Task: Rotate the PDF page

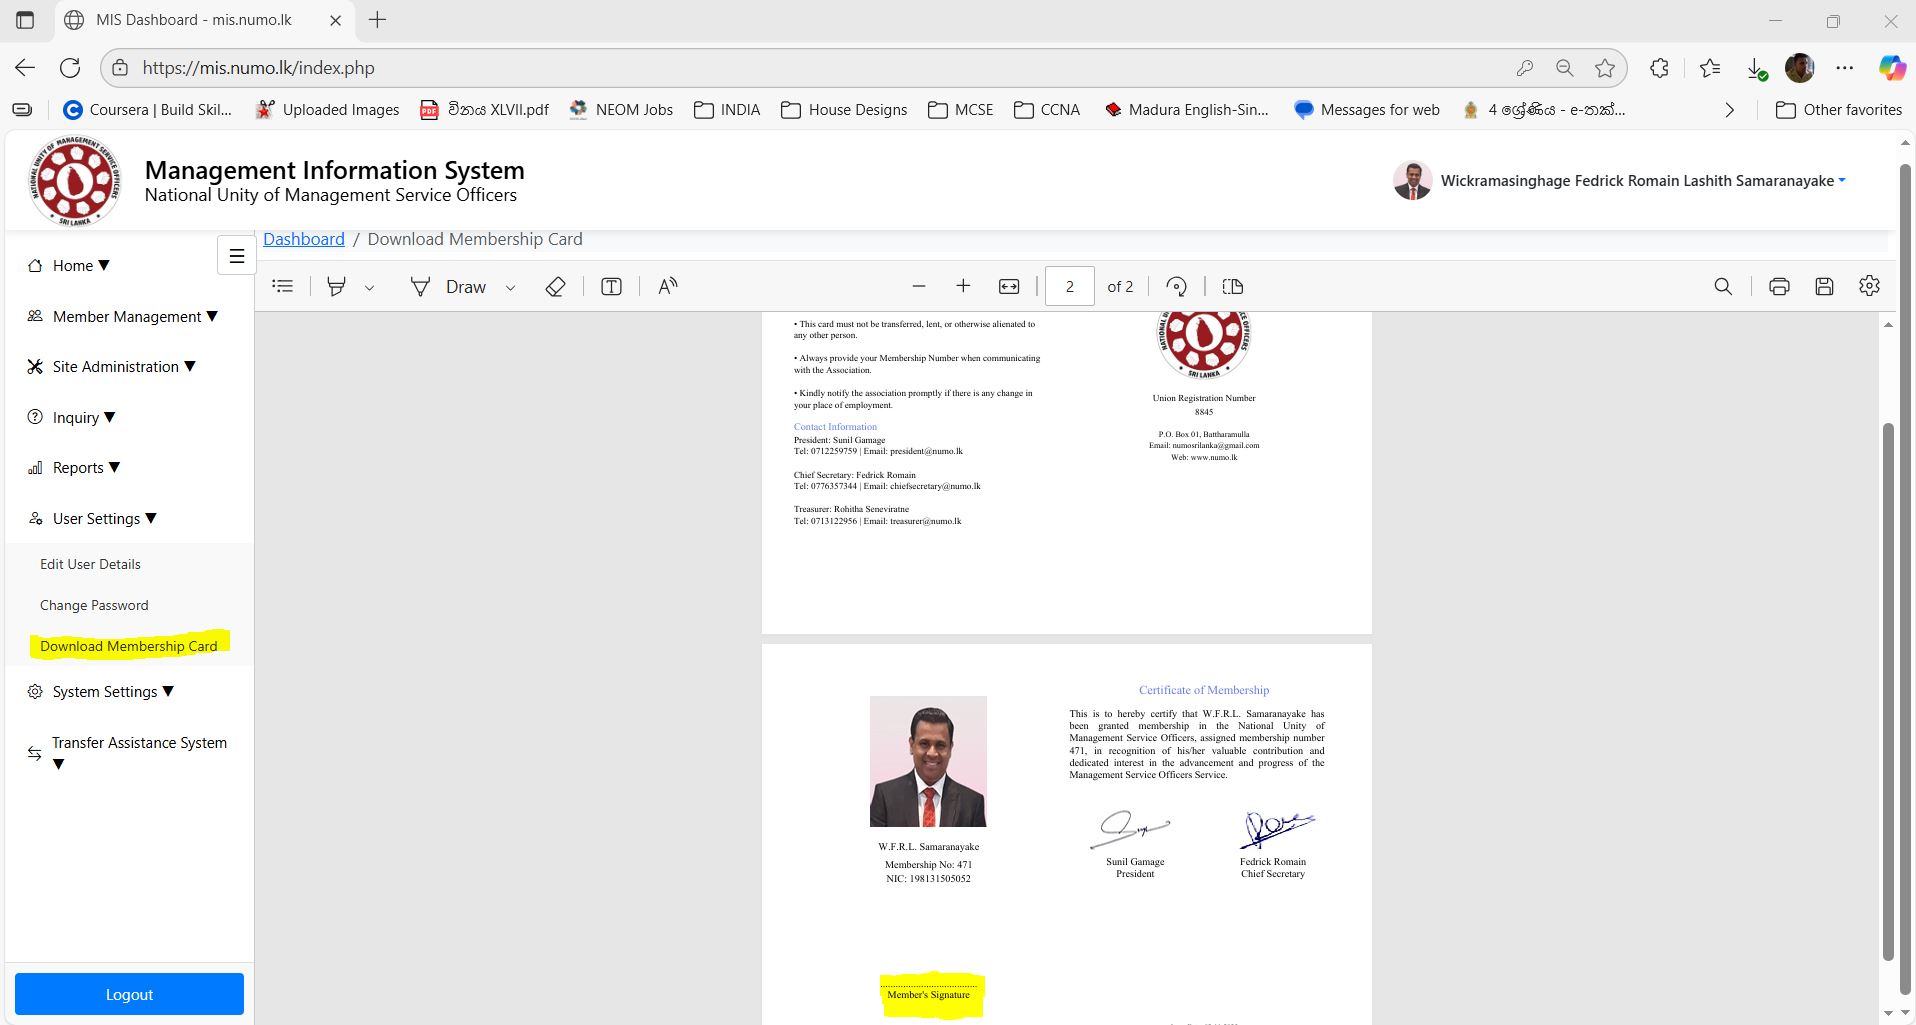Action: 1176,287
